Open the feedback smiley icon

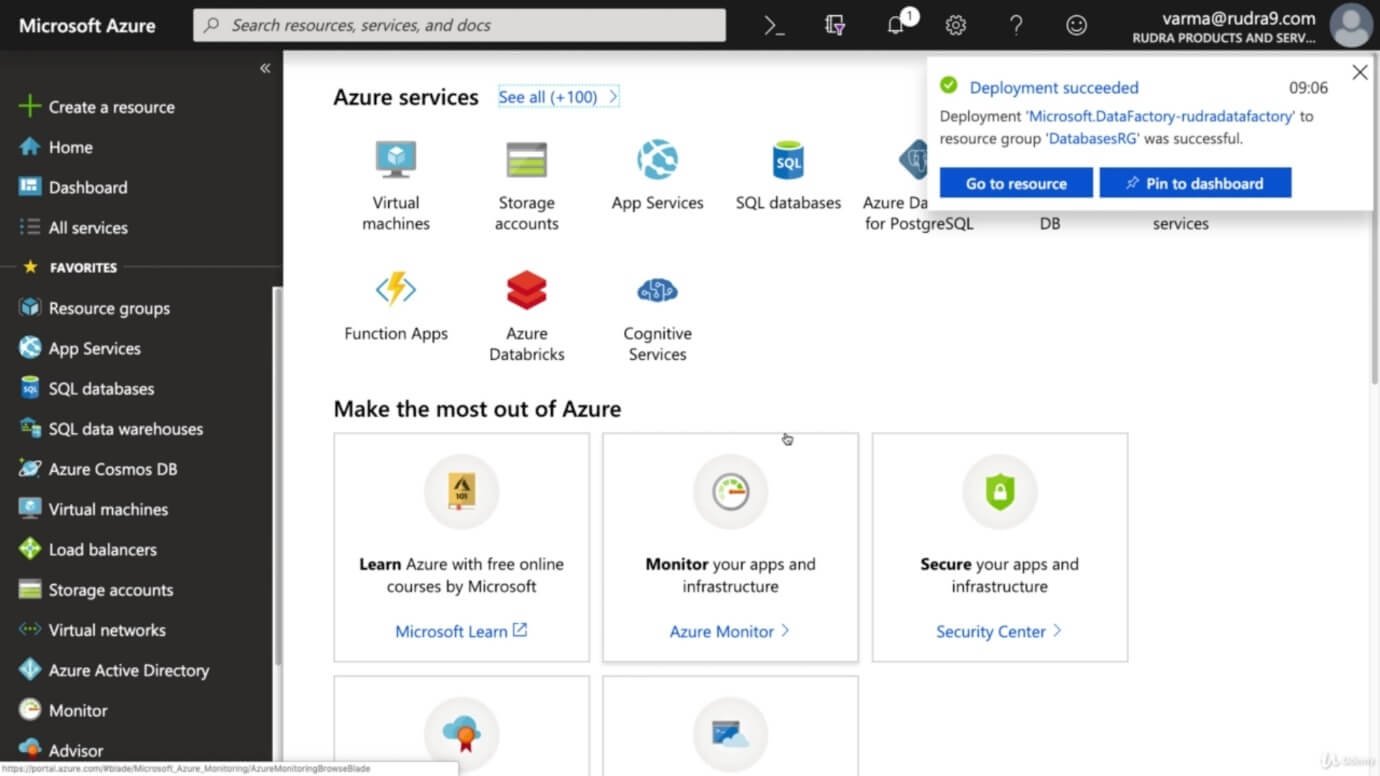coord(1076,26)
